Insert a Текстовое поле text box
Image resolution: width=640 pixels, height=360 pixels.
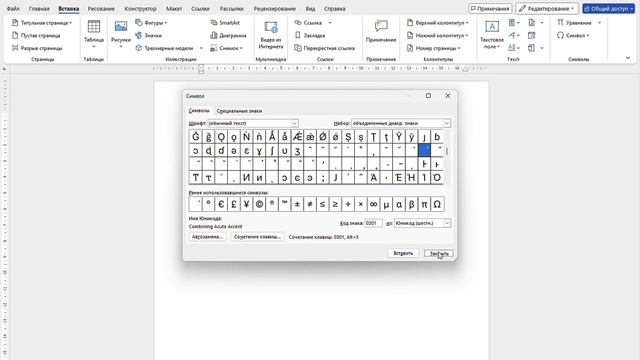click(492, 35)
